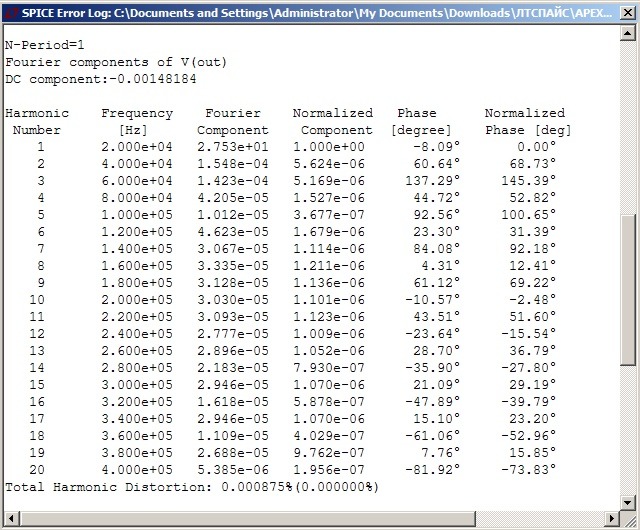640x530 pixels.
Task: Click the vertical scrollbar up arrow
Action: (627, 33)
